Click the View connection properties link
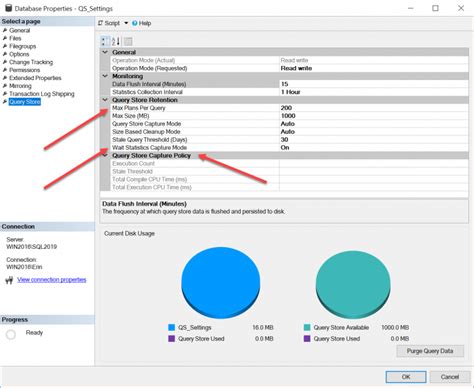Screen dimensions: 474x388 click(x=52, y=280)
